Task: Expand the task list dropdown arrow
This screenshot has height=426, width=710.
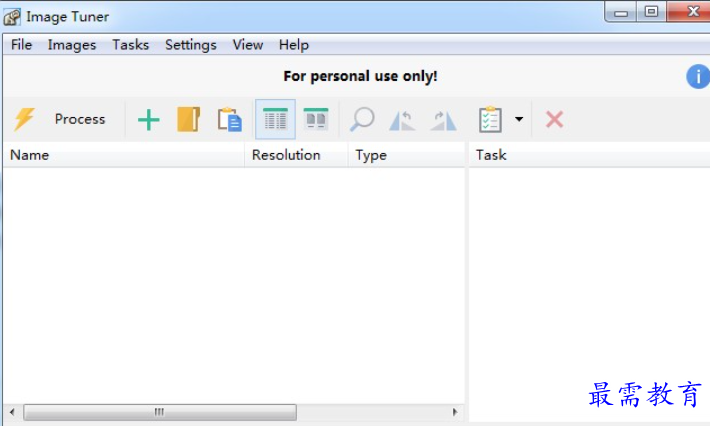Action: (519, 119)
